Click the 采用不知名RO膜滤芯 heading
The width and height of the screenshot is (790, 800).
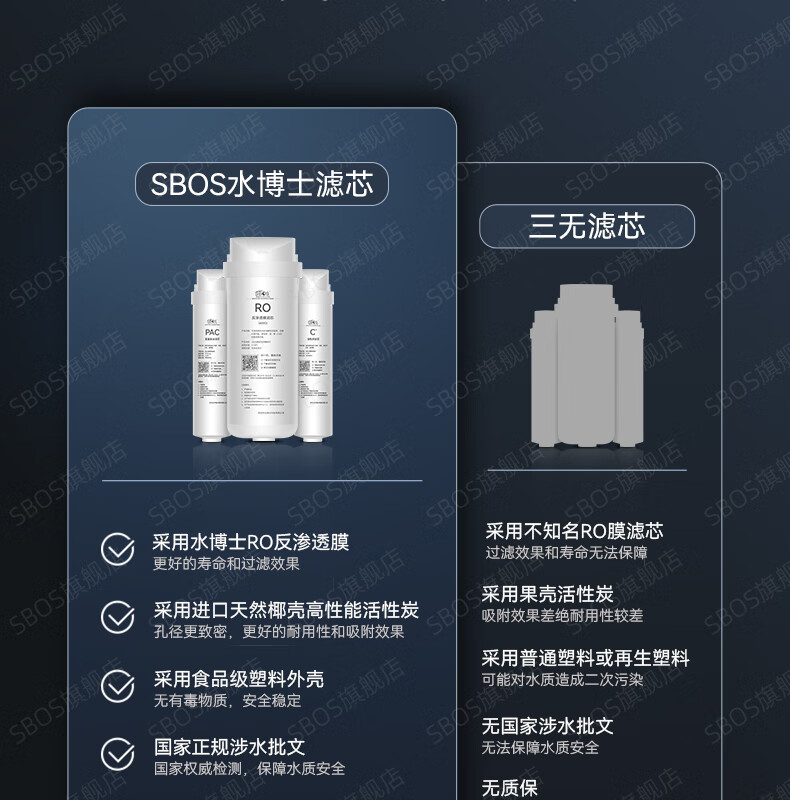click(x=575, y=531)
